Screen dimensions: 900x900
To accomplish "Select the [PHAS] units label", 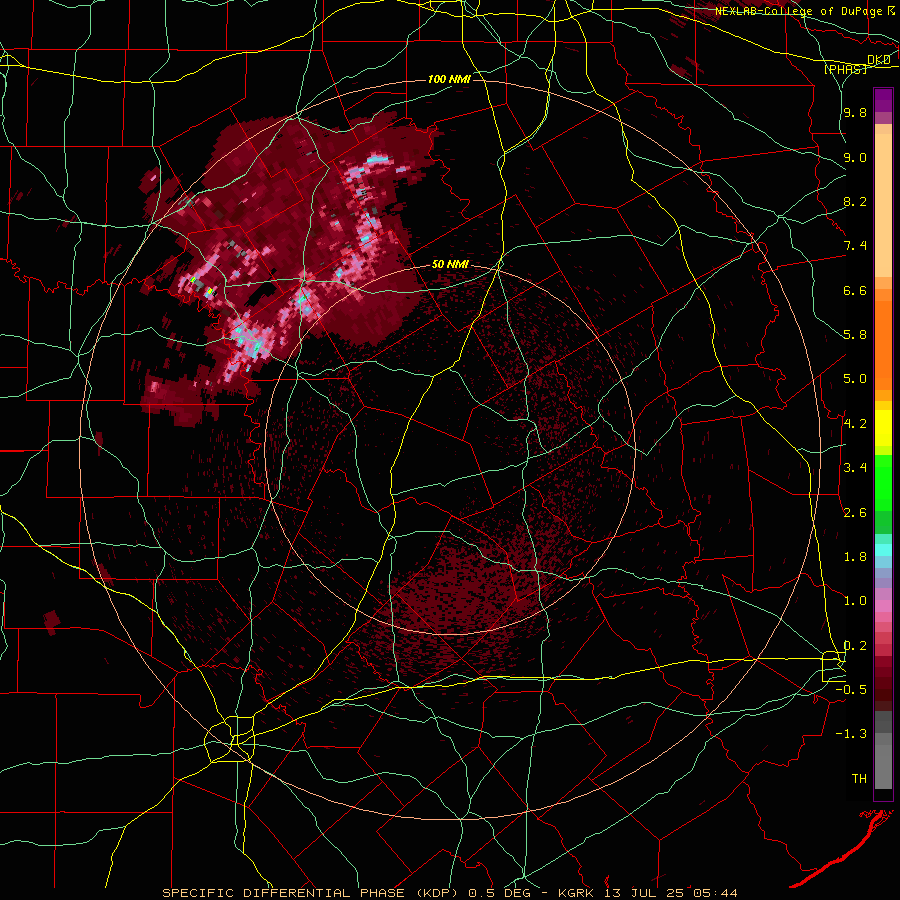I will click(845, 70).
